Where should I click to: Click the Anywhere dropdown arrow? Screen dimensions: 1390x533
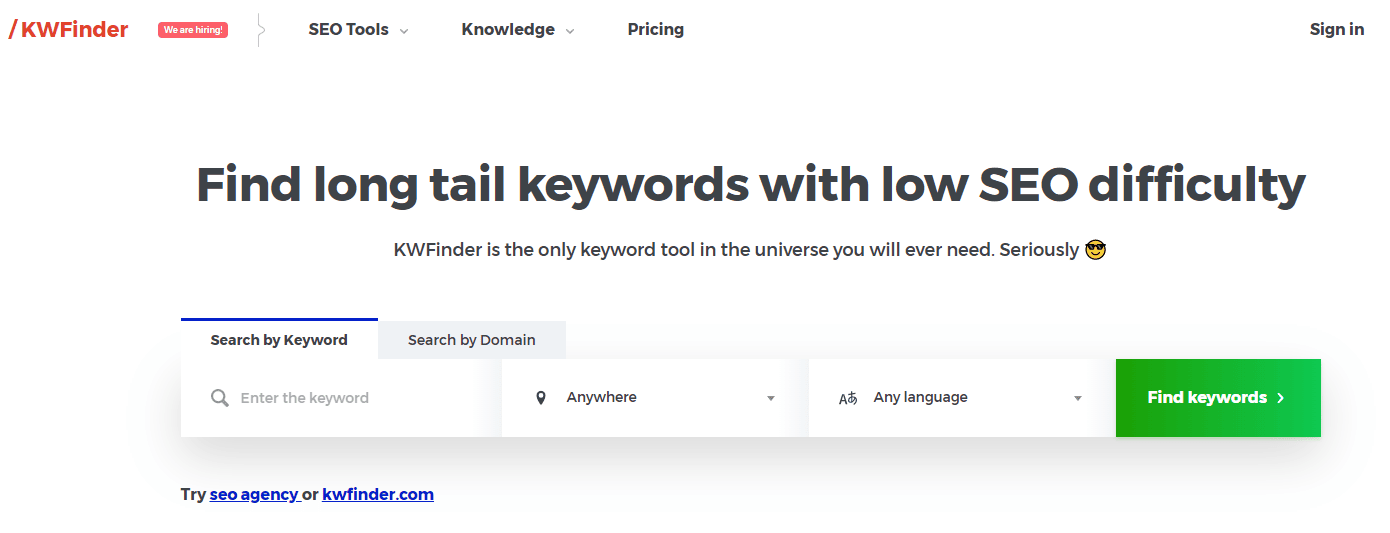pos(771,398)
